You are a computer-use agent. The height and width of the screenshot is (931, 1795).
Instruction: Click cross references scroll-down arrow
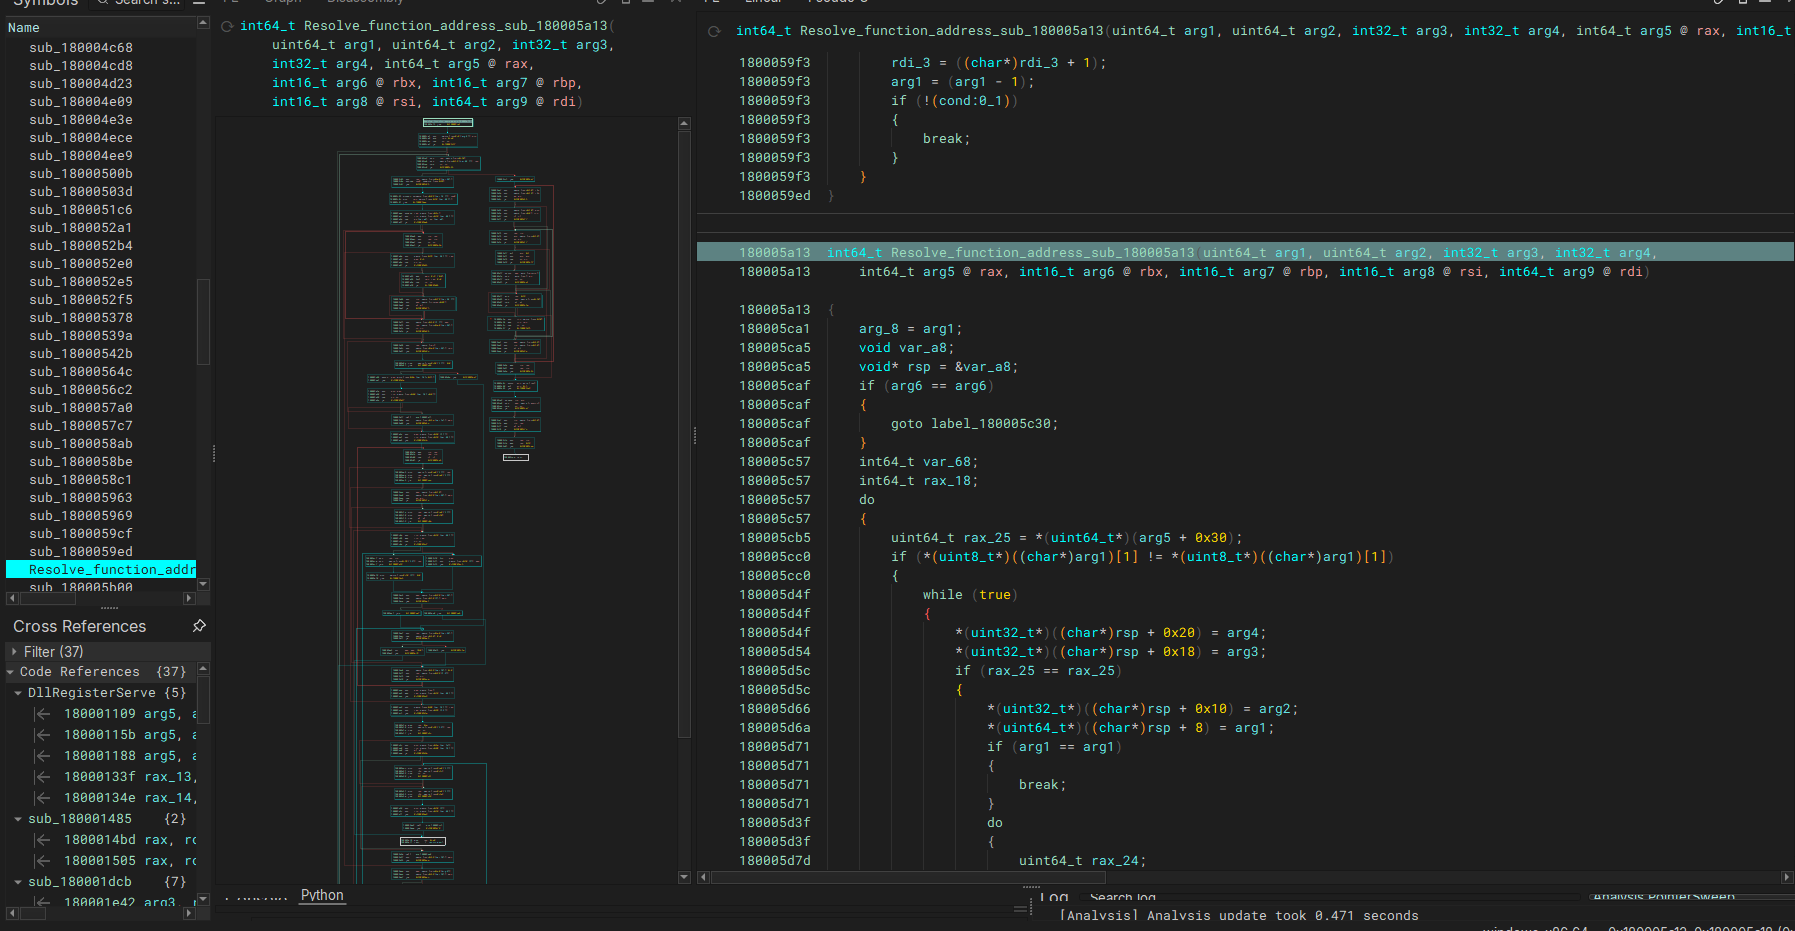pyautogui.click(x=203, y=899)
